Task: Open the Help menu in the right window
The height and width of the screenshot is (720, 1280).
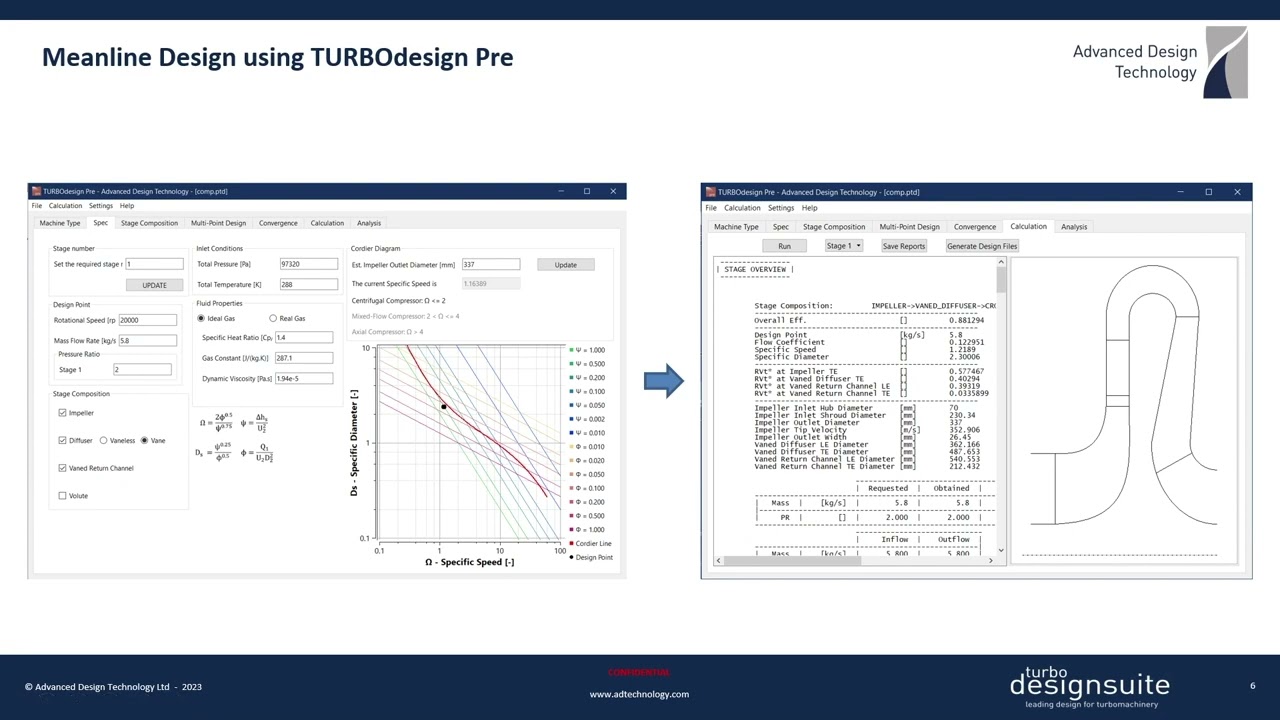Action: 809,208
